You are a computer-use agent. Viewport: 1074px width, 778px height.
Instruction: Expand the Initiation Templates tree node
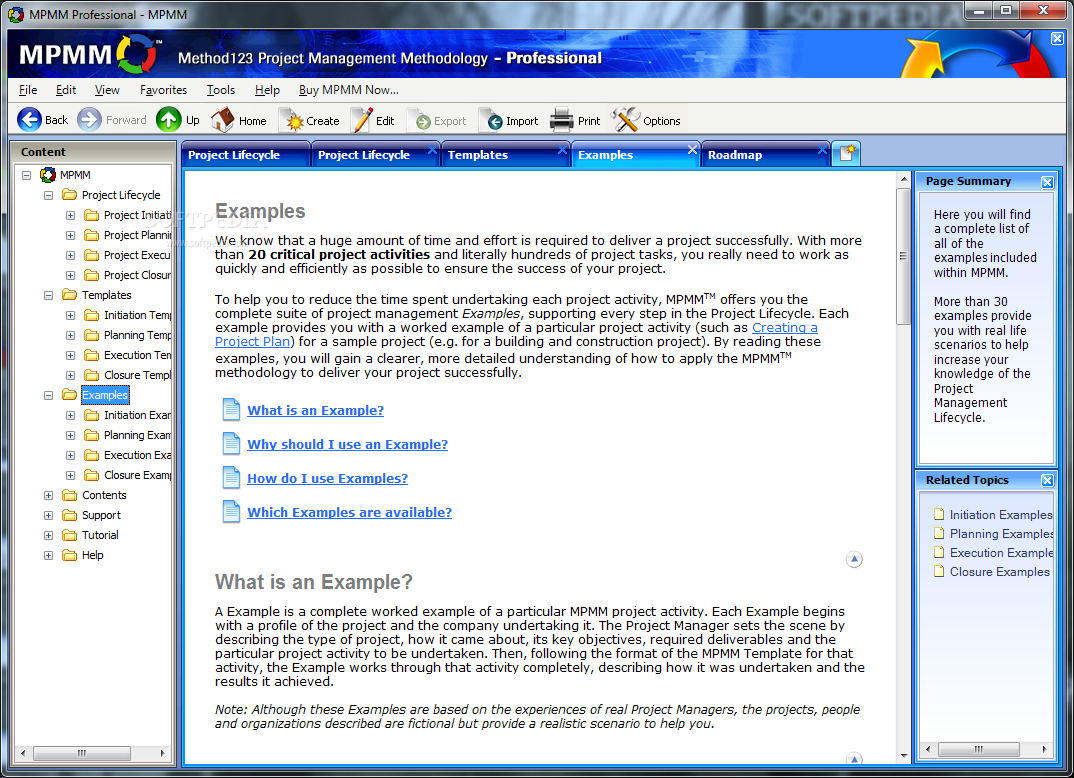[x=70, y=315]
